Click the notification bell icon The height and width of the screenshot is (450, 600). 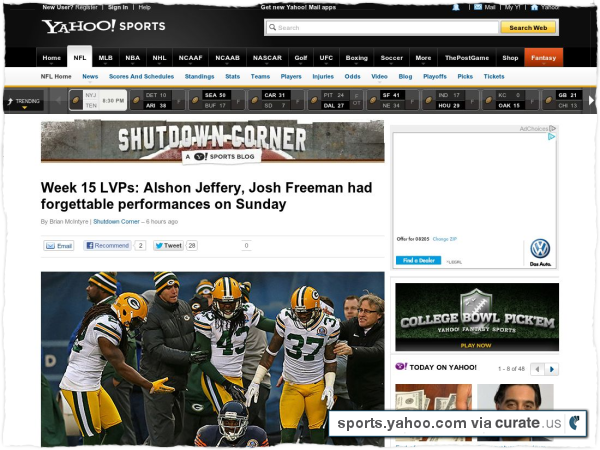[x=456, y=7]
